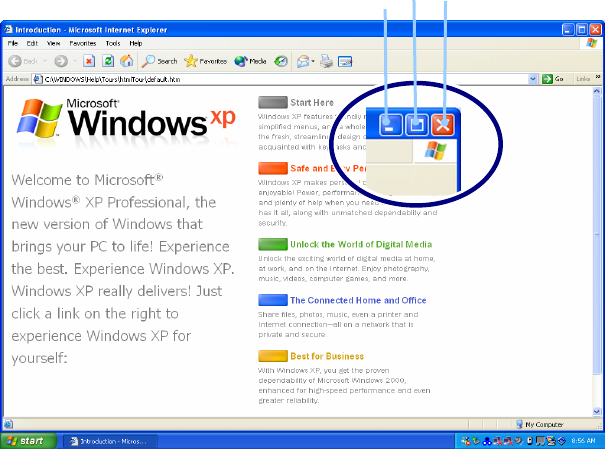Click the Windows Messenger tray icon
Viewport: 605px width, 449px height.
[466, 441]
